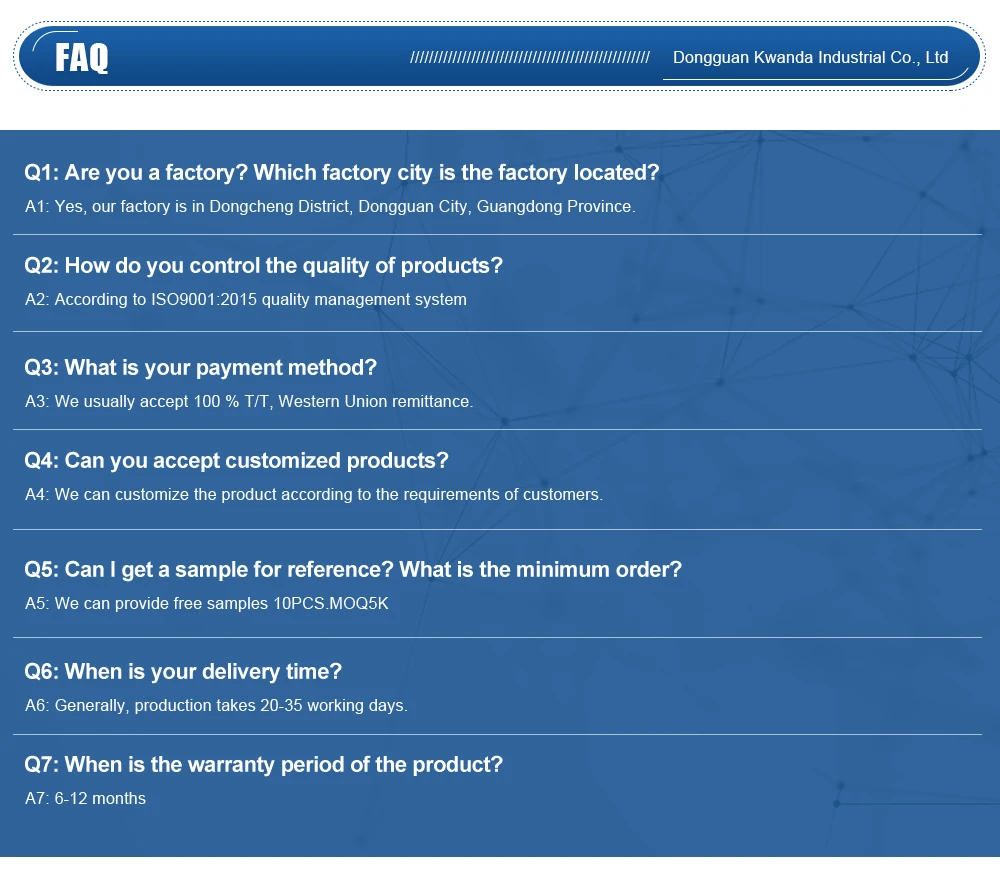Select Q3 payment method question
1000x890 pixels.
click(x=200, y=368)
